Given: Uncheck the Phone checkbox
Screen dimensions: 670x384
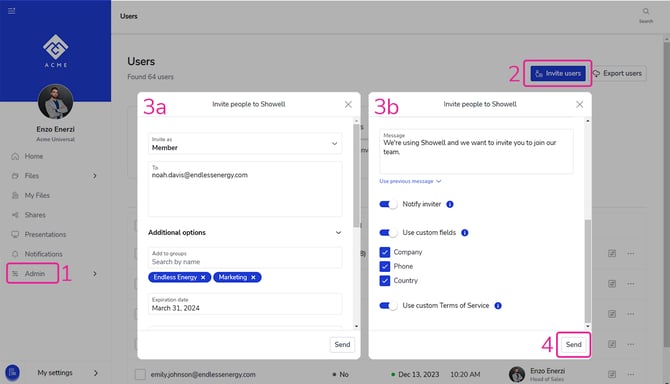Looking at the screenshot, I should 385,267.
